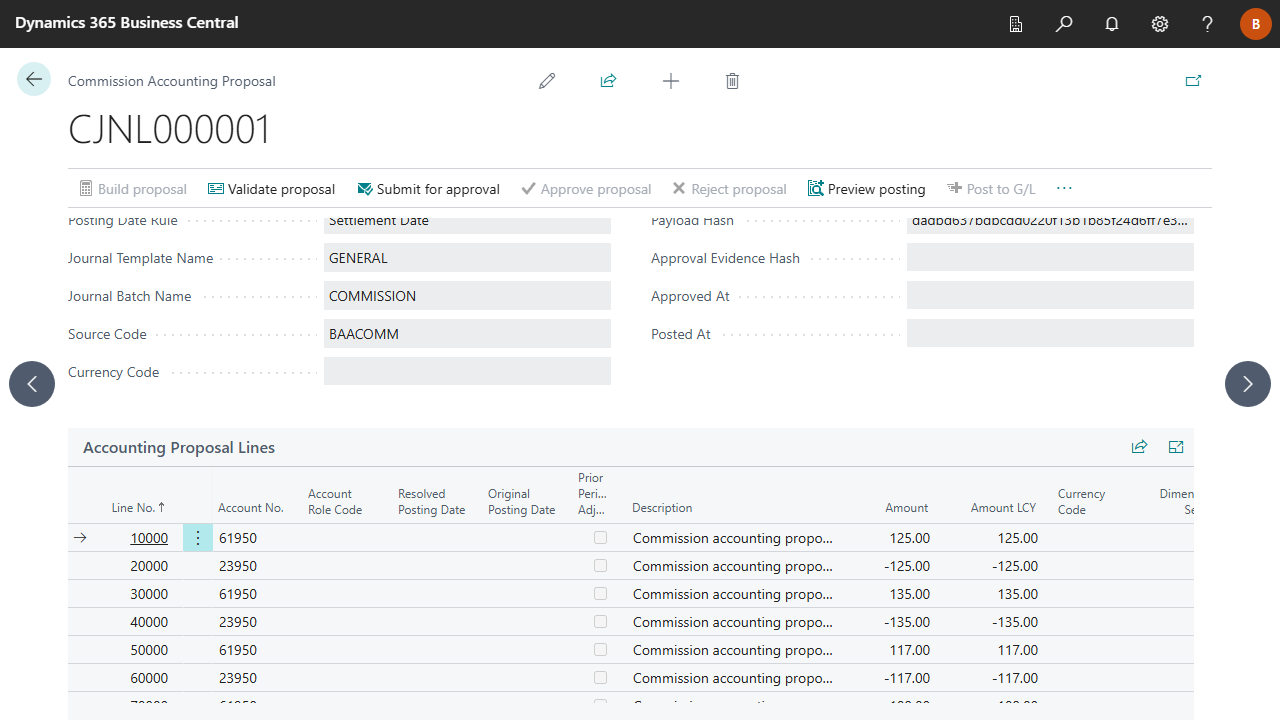The image size is (1280, 720).
Task: Click Reject proposal button
Action: point(729,189)
